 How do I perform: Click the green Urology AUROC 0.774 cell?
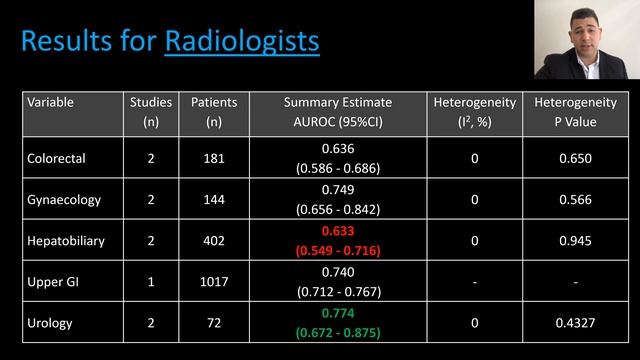pos(338,323)
